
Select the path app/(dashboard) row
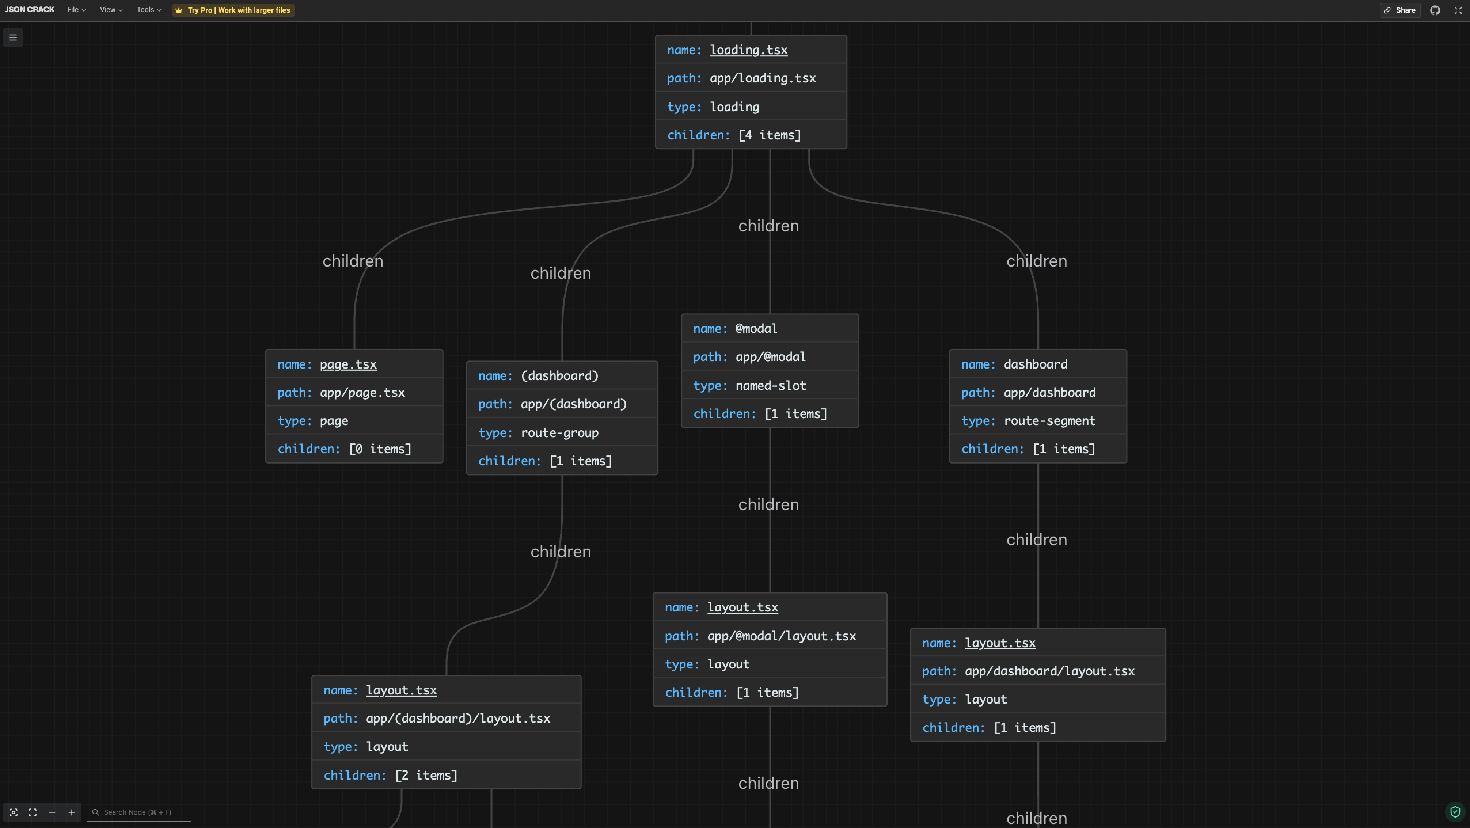562,404
